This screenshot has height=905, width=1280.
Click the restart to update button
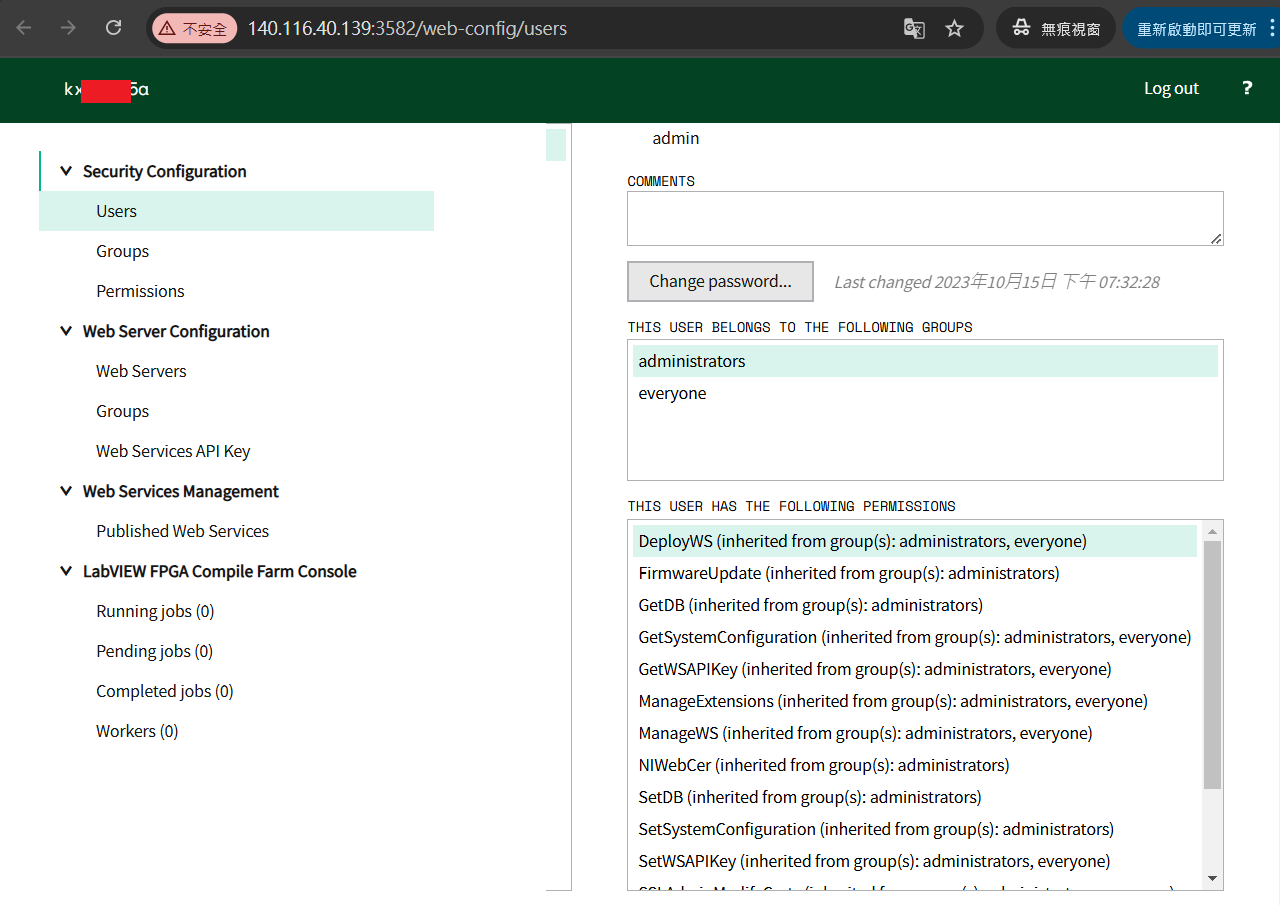pos(1200,29)
